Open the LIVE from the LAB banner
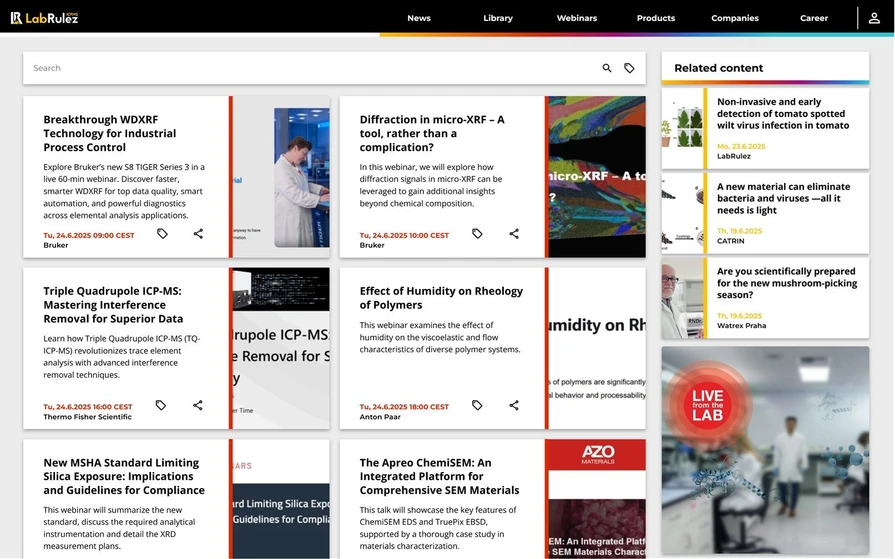This screenshot has height=559, width=895. [x=765, y=450]
